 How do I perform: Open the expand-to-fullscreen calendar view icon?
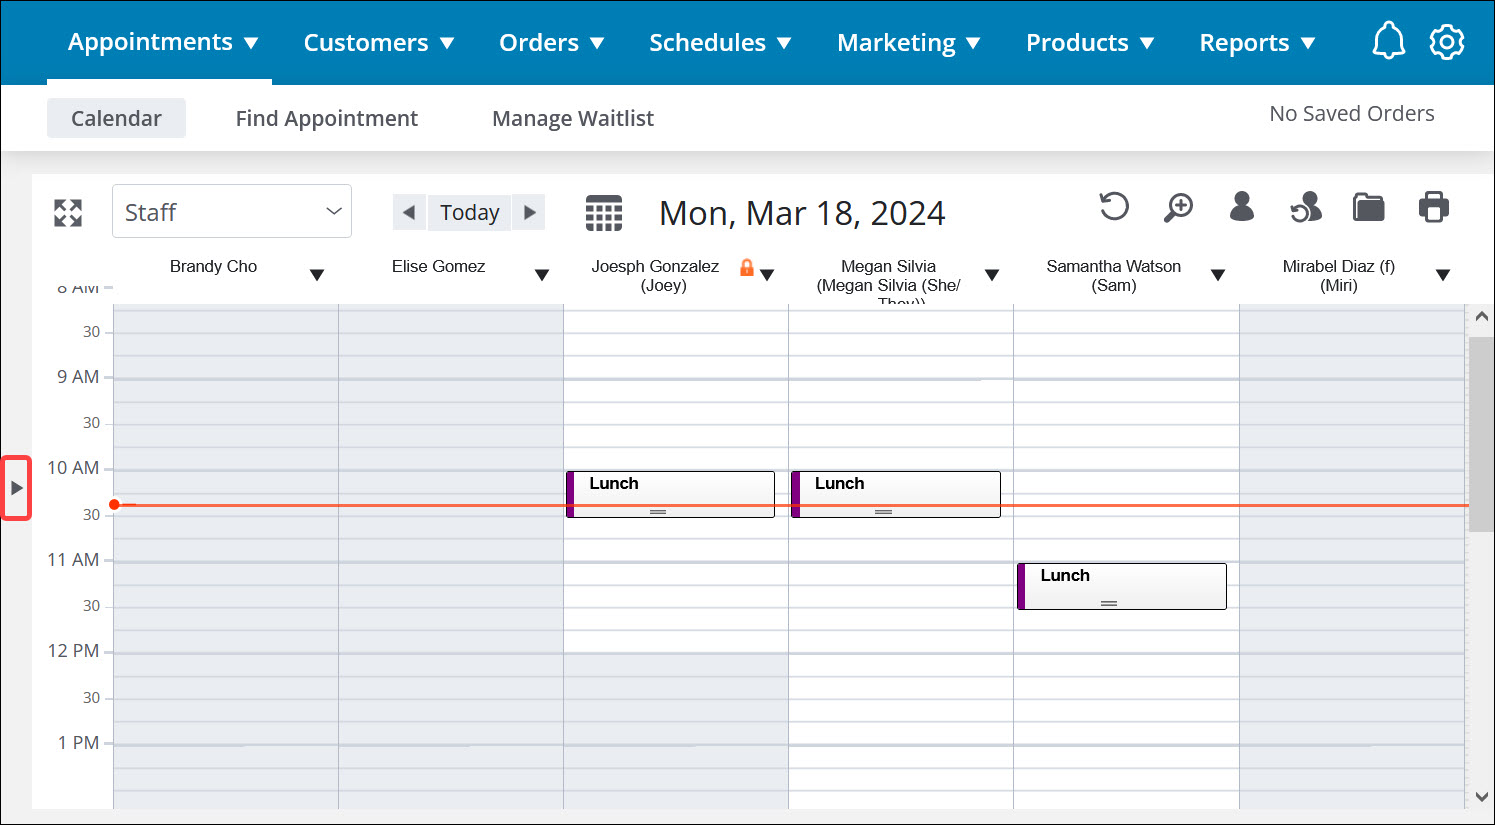67,212
